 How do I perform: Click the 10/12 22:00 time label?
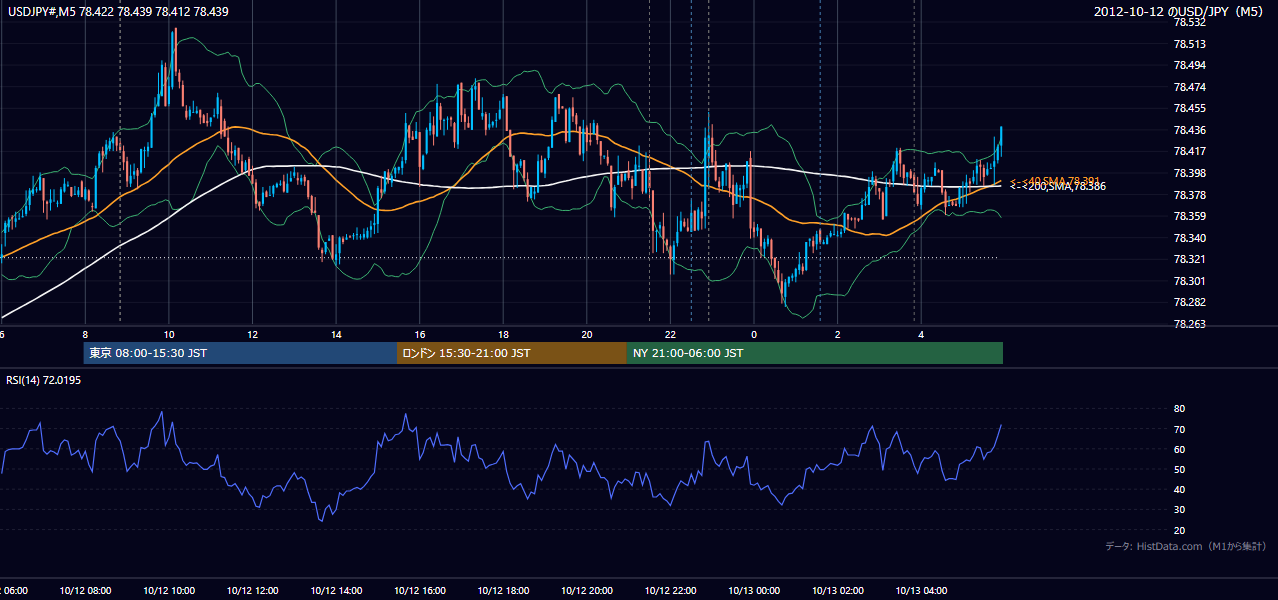tap(670, 591)
